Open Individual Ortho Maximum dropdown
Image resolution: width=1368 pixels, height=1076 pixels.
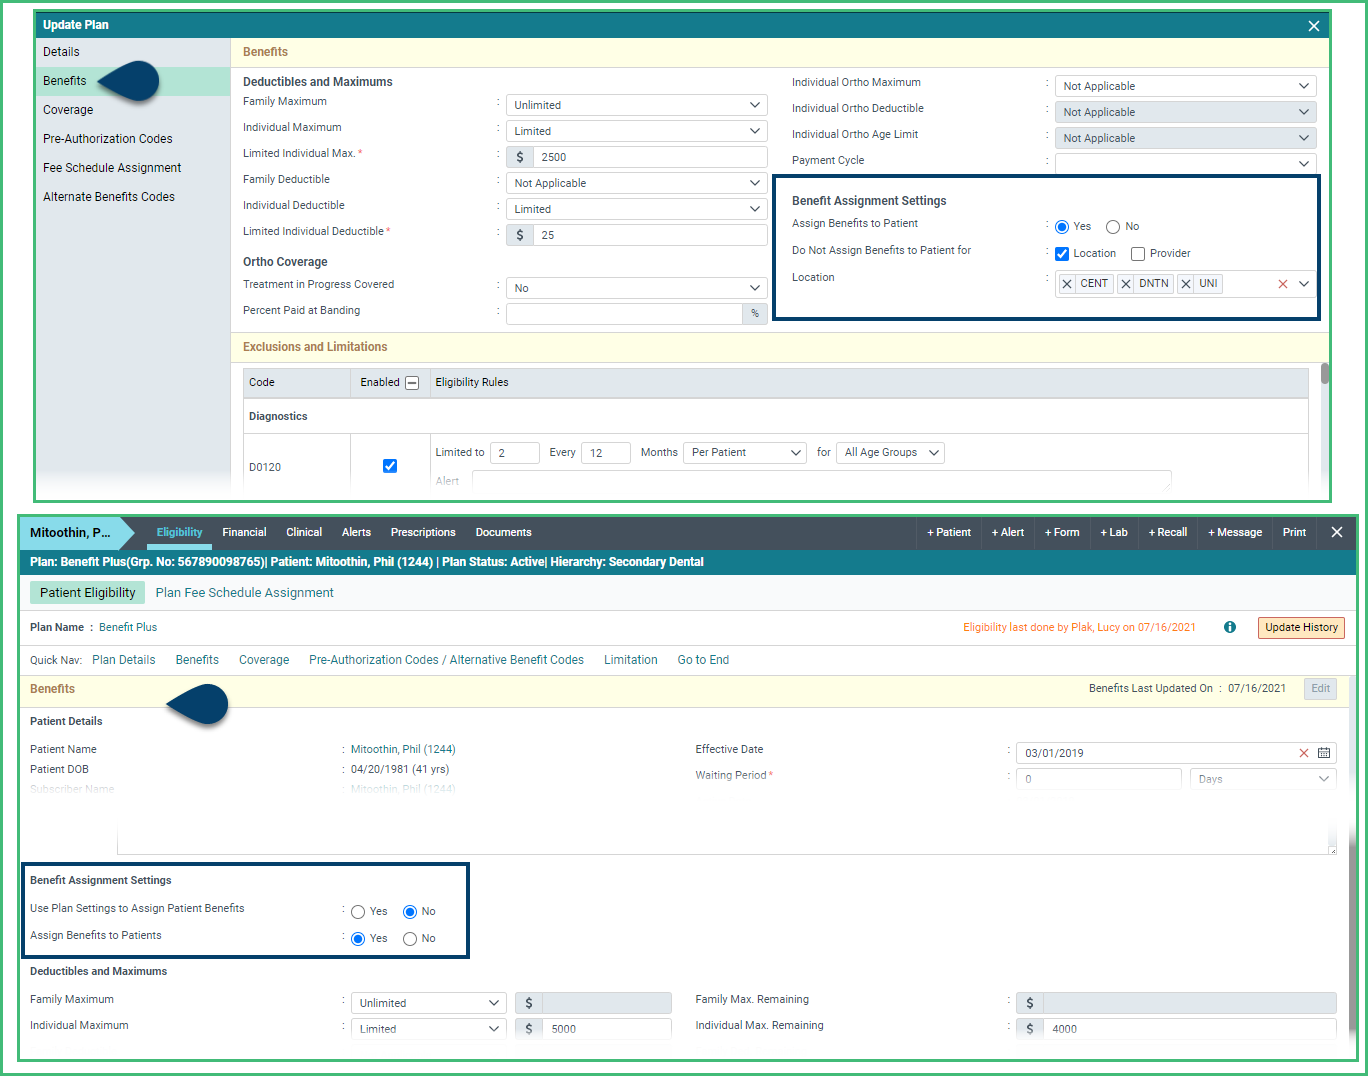[x=1186, y=86]
